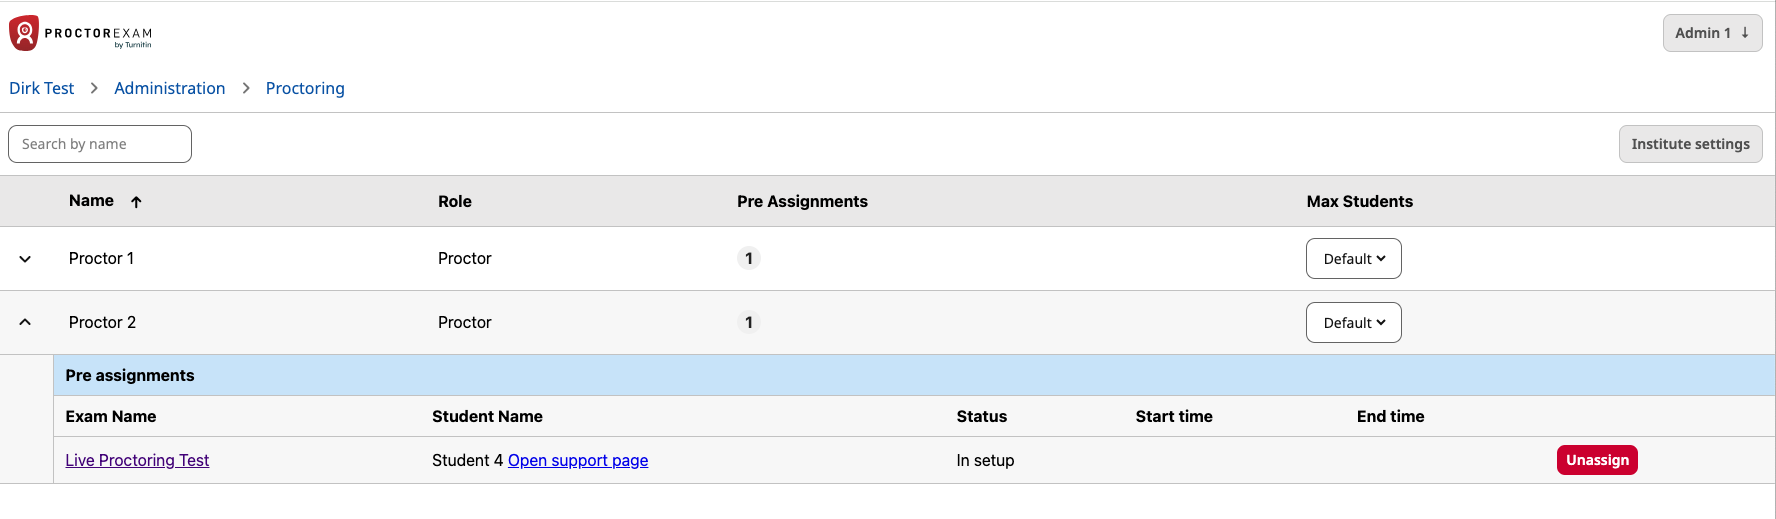Open Institute settings

(1690, 144)
